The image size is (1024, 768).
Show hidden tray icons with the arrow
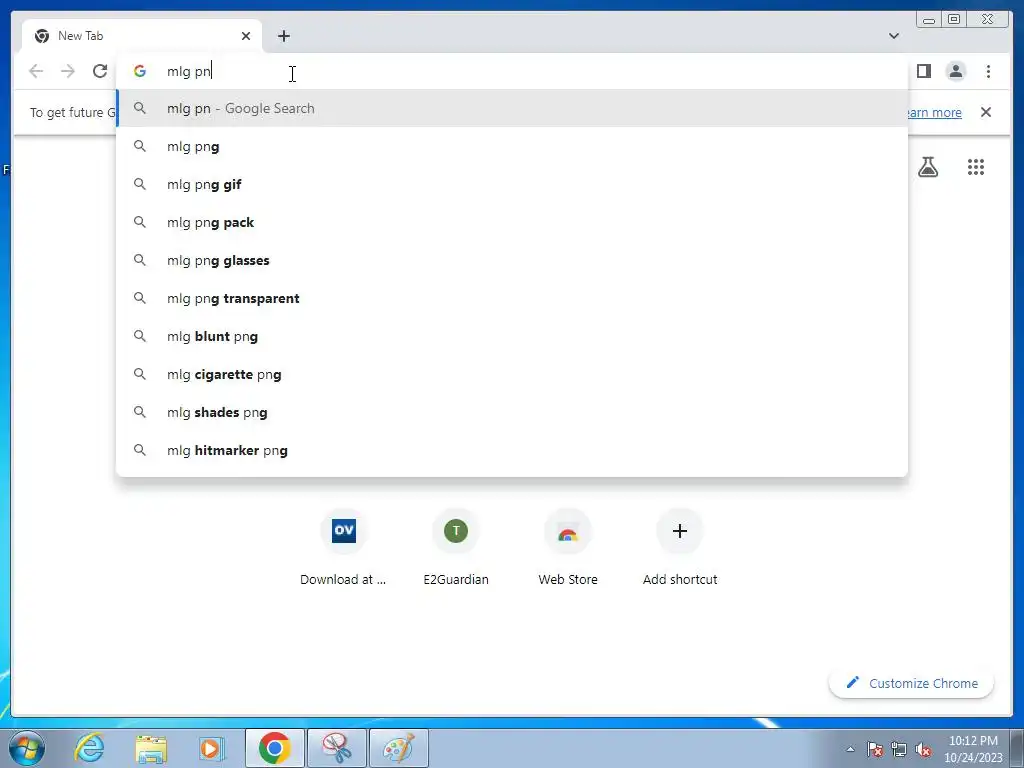[x=850, y=749]
